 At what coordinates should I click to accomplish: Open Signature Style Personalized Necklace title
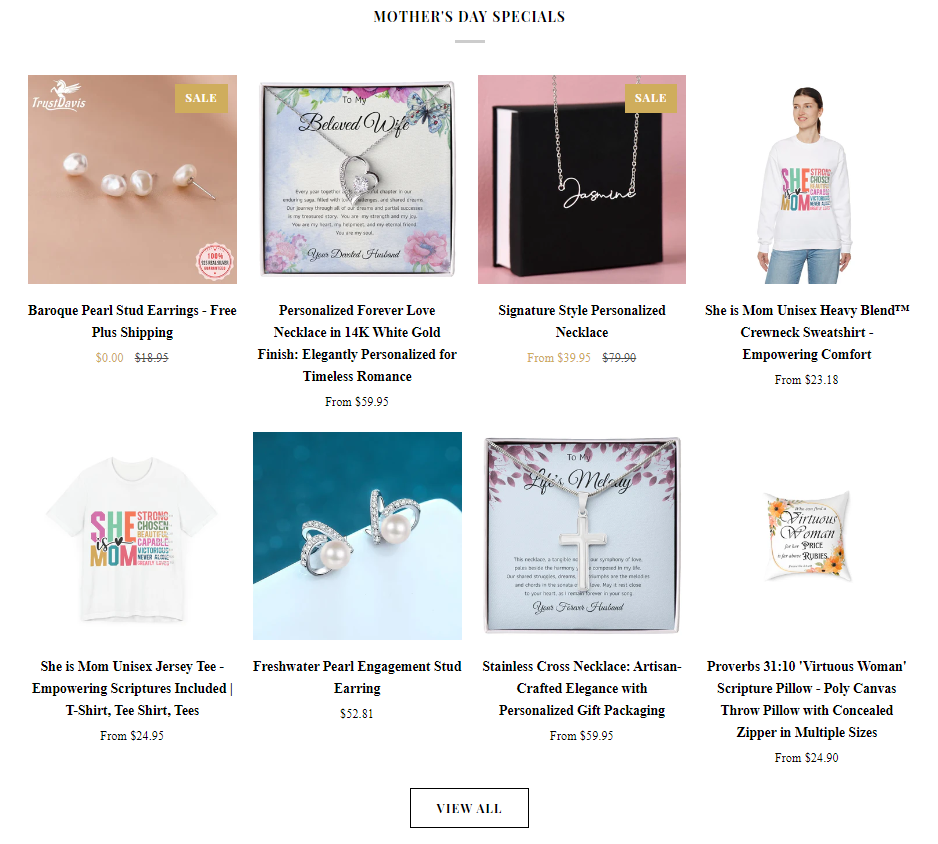point(582,321)
